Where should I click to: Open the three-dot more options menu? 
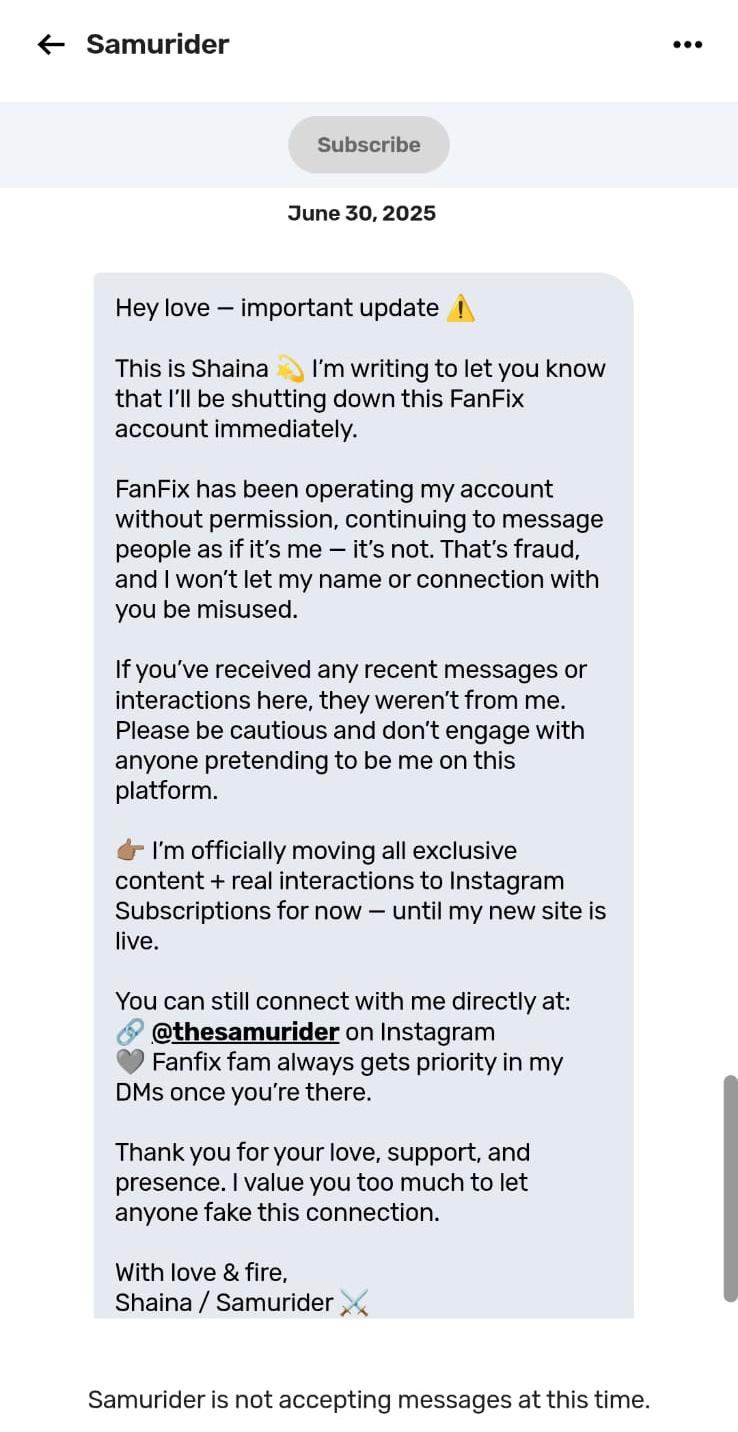pyautogui.click(x=687, y=45)
